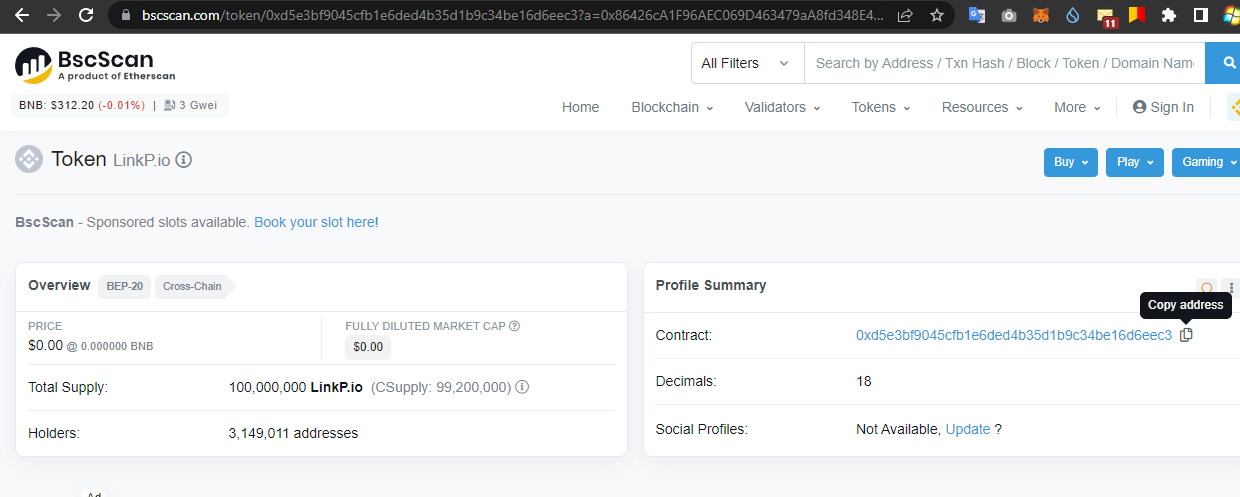
Task: Open the MetaMask fox extension
Action: coord(1041,15)
